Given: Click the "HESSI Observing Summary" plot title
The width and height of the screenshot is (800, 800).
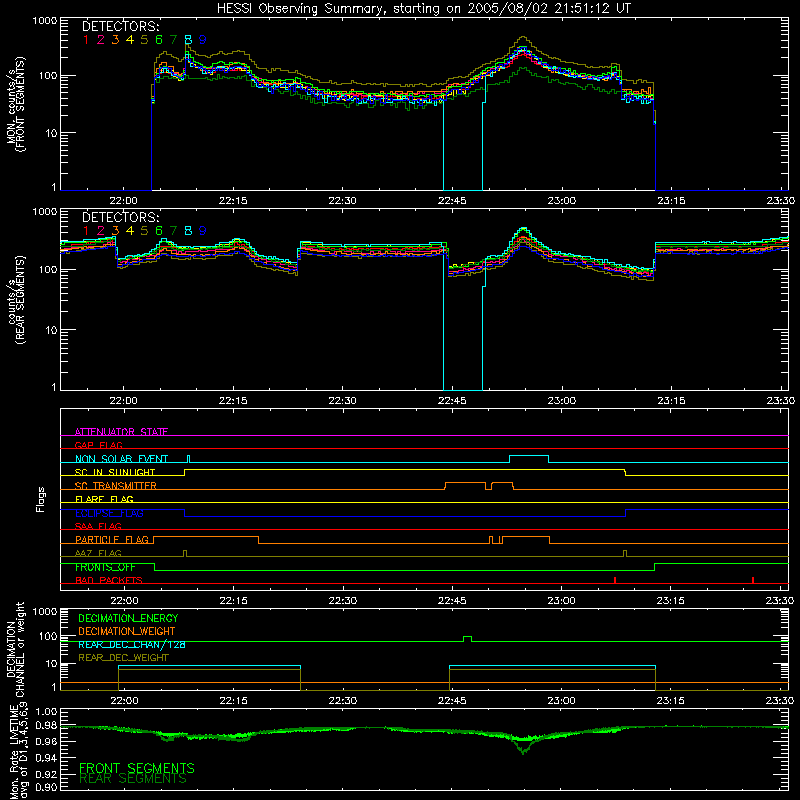Looking at the screenshot, I should [x=424, y=9].
